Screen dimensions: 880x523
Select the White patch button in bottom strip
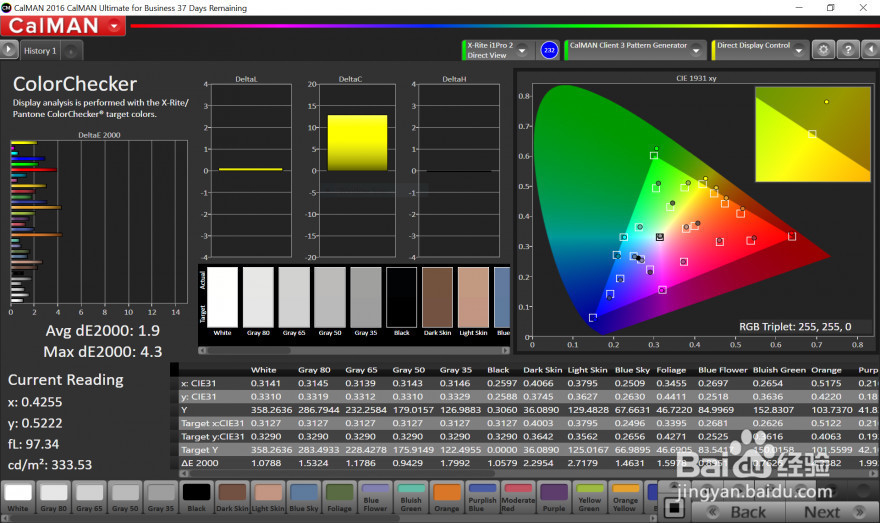[18, 497]
